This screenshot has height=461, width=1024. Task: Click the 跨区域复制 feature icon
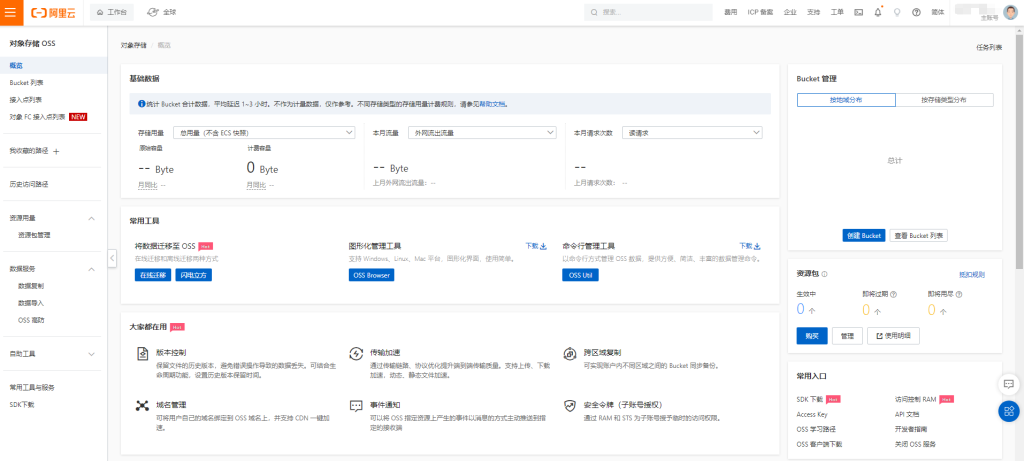click(569, 355)
